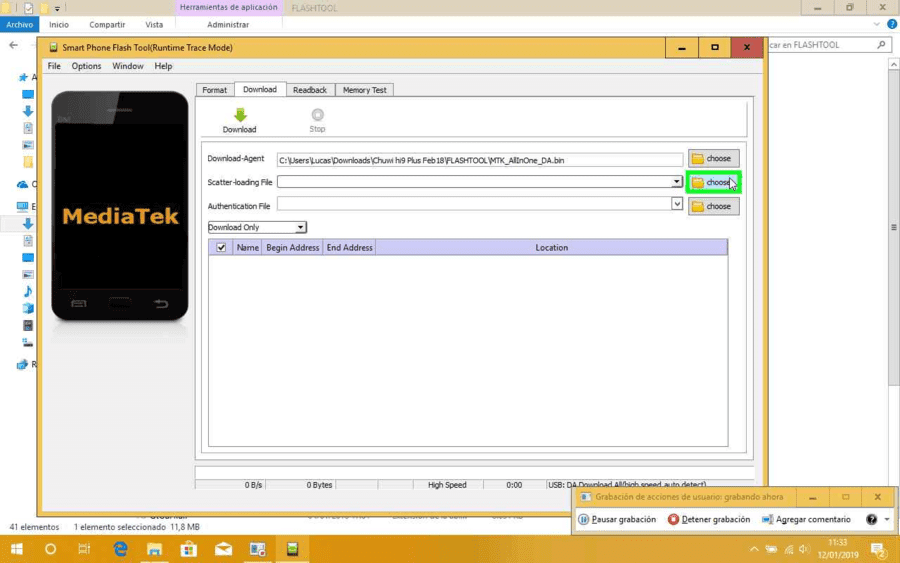
Task: Open the File menu in Flash Tool
Action: pos(54,66)
